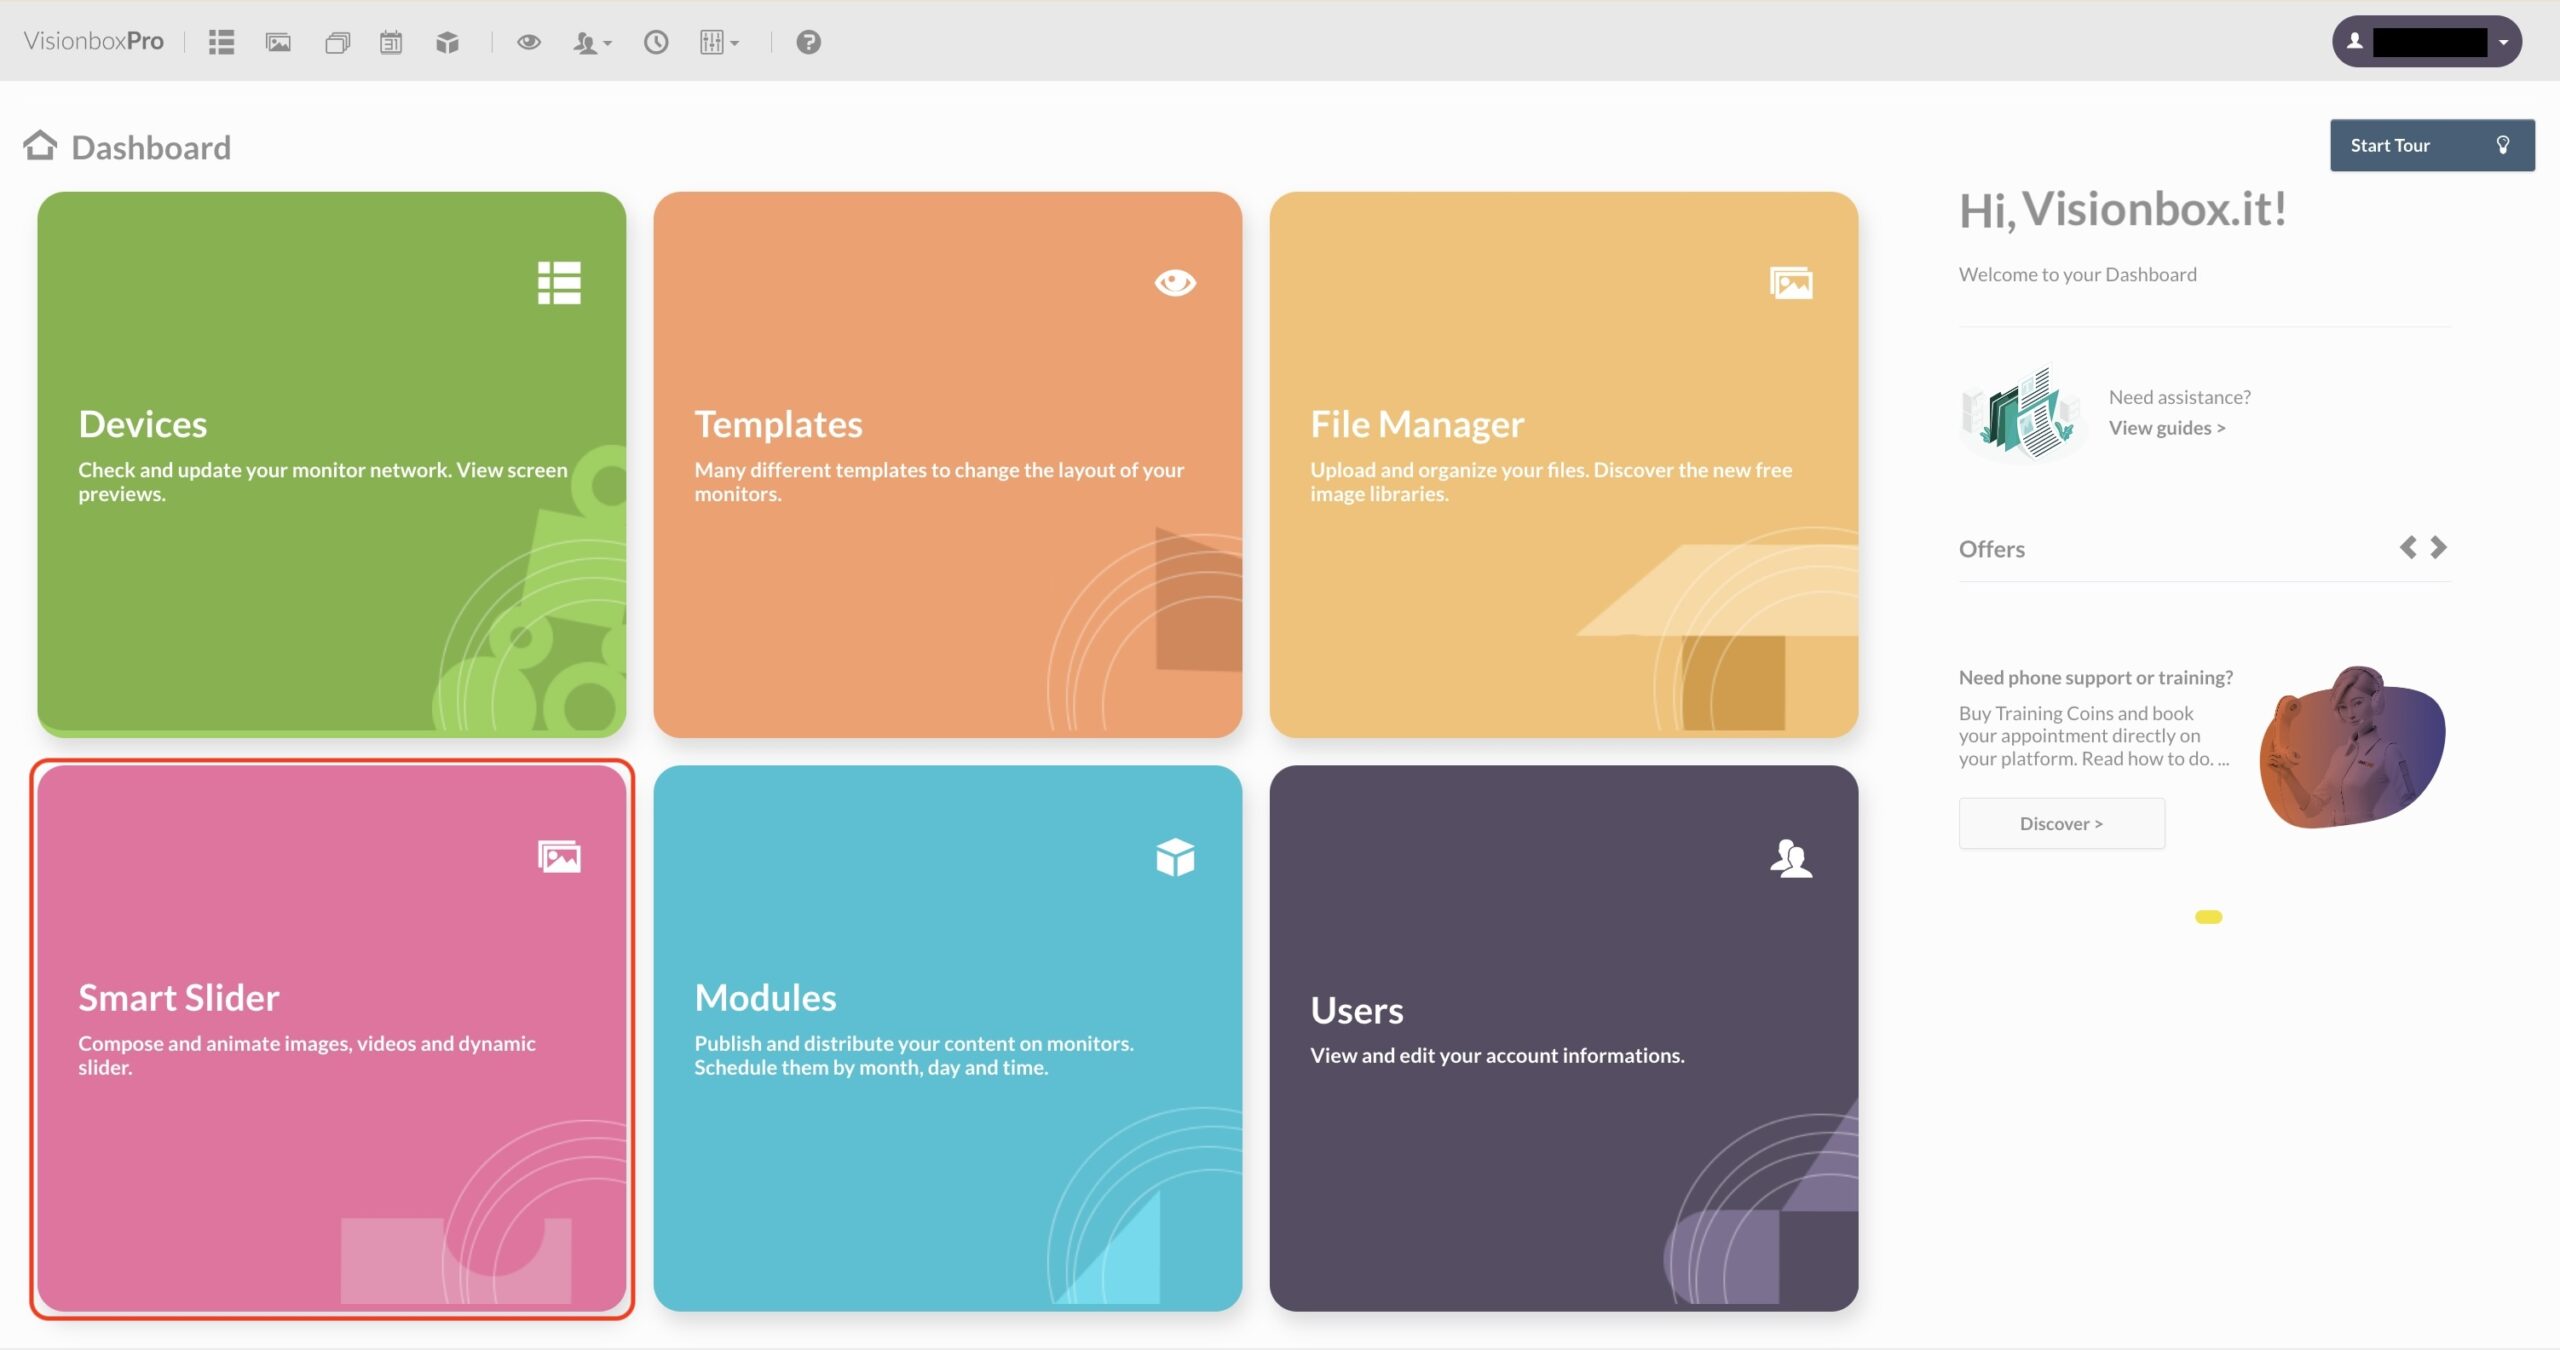This screenshot has height=1350, width=2560.
Task: Open the user account dropdown menu
Action: coord(2427,41)
